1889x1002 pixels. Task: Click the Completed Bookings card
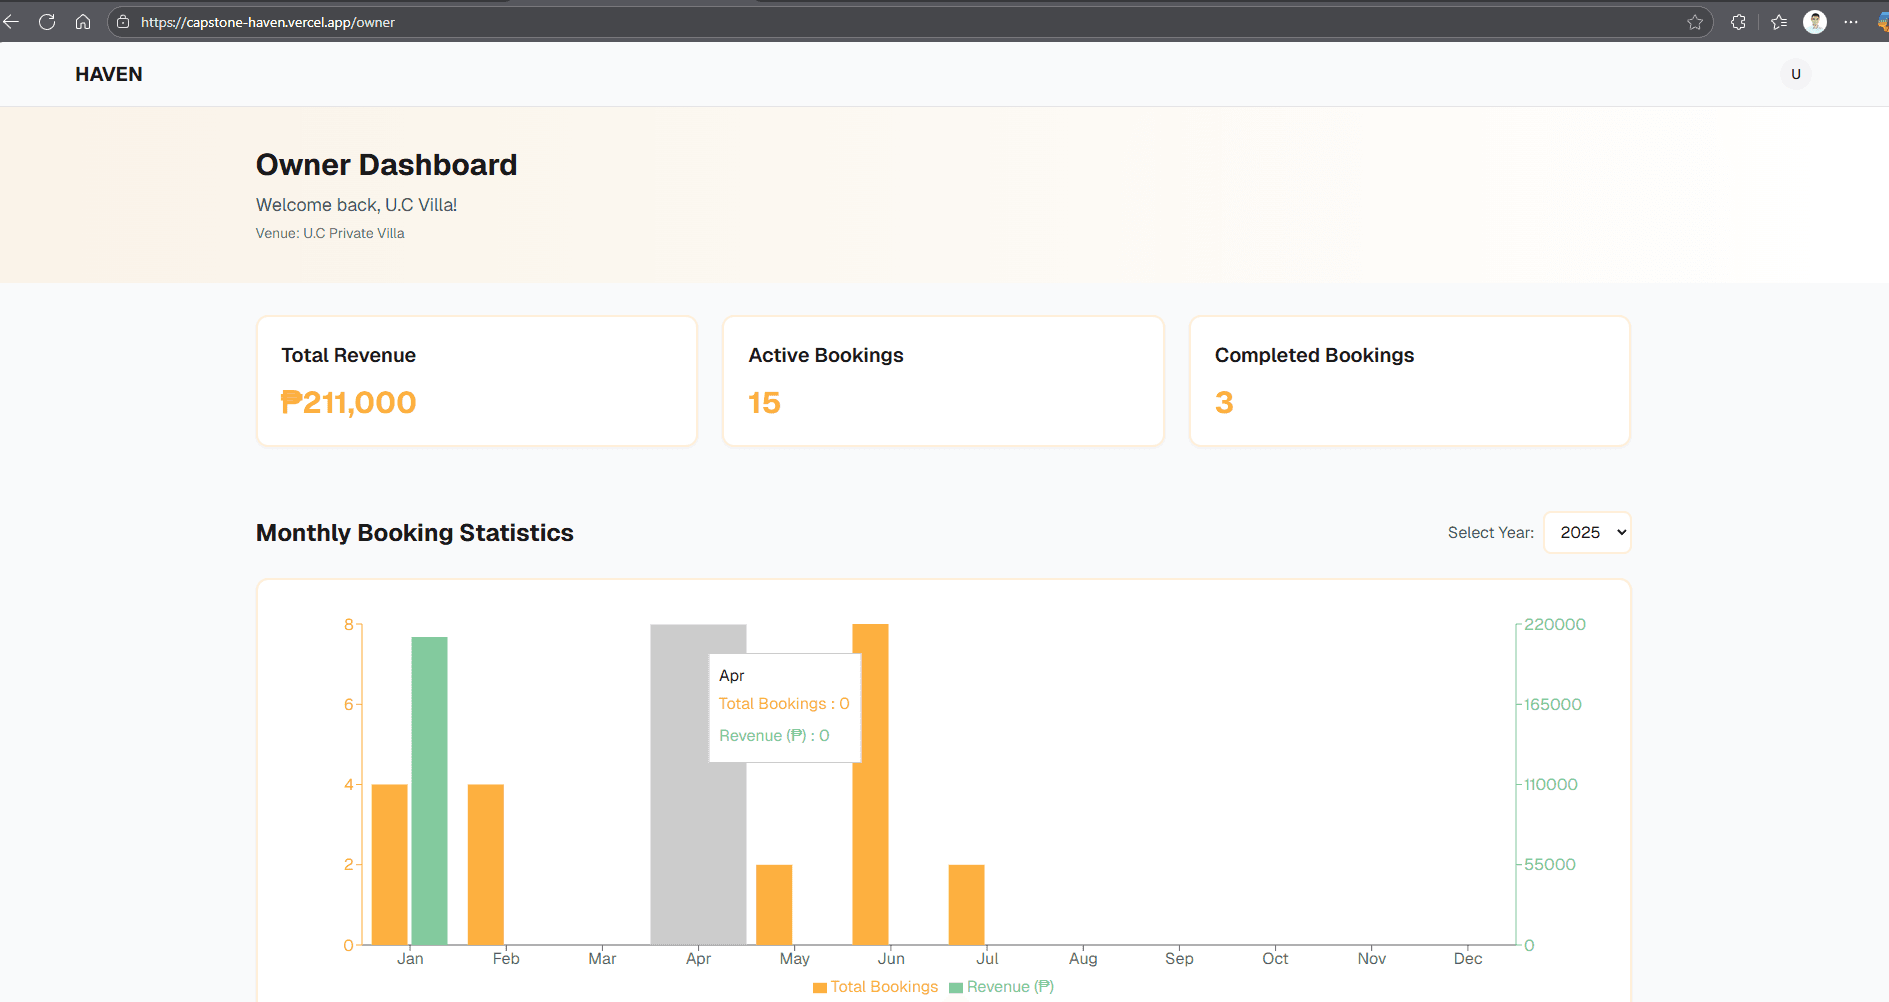[x=1409, y=381]
